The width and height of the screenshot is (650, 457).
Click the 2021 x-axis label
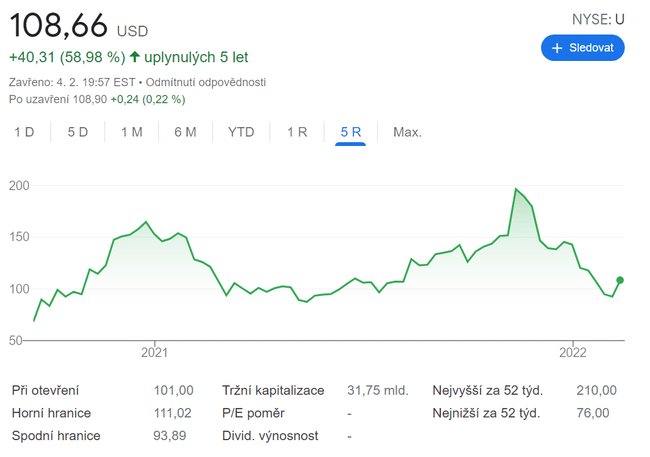[x=155, y=351]
